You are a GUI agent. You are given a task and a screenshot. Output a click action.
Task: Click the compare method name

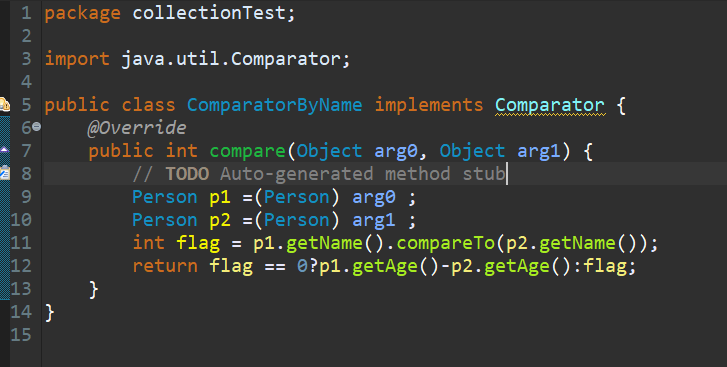tap(248, 151)
